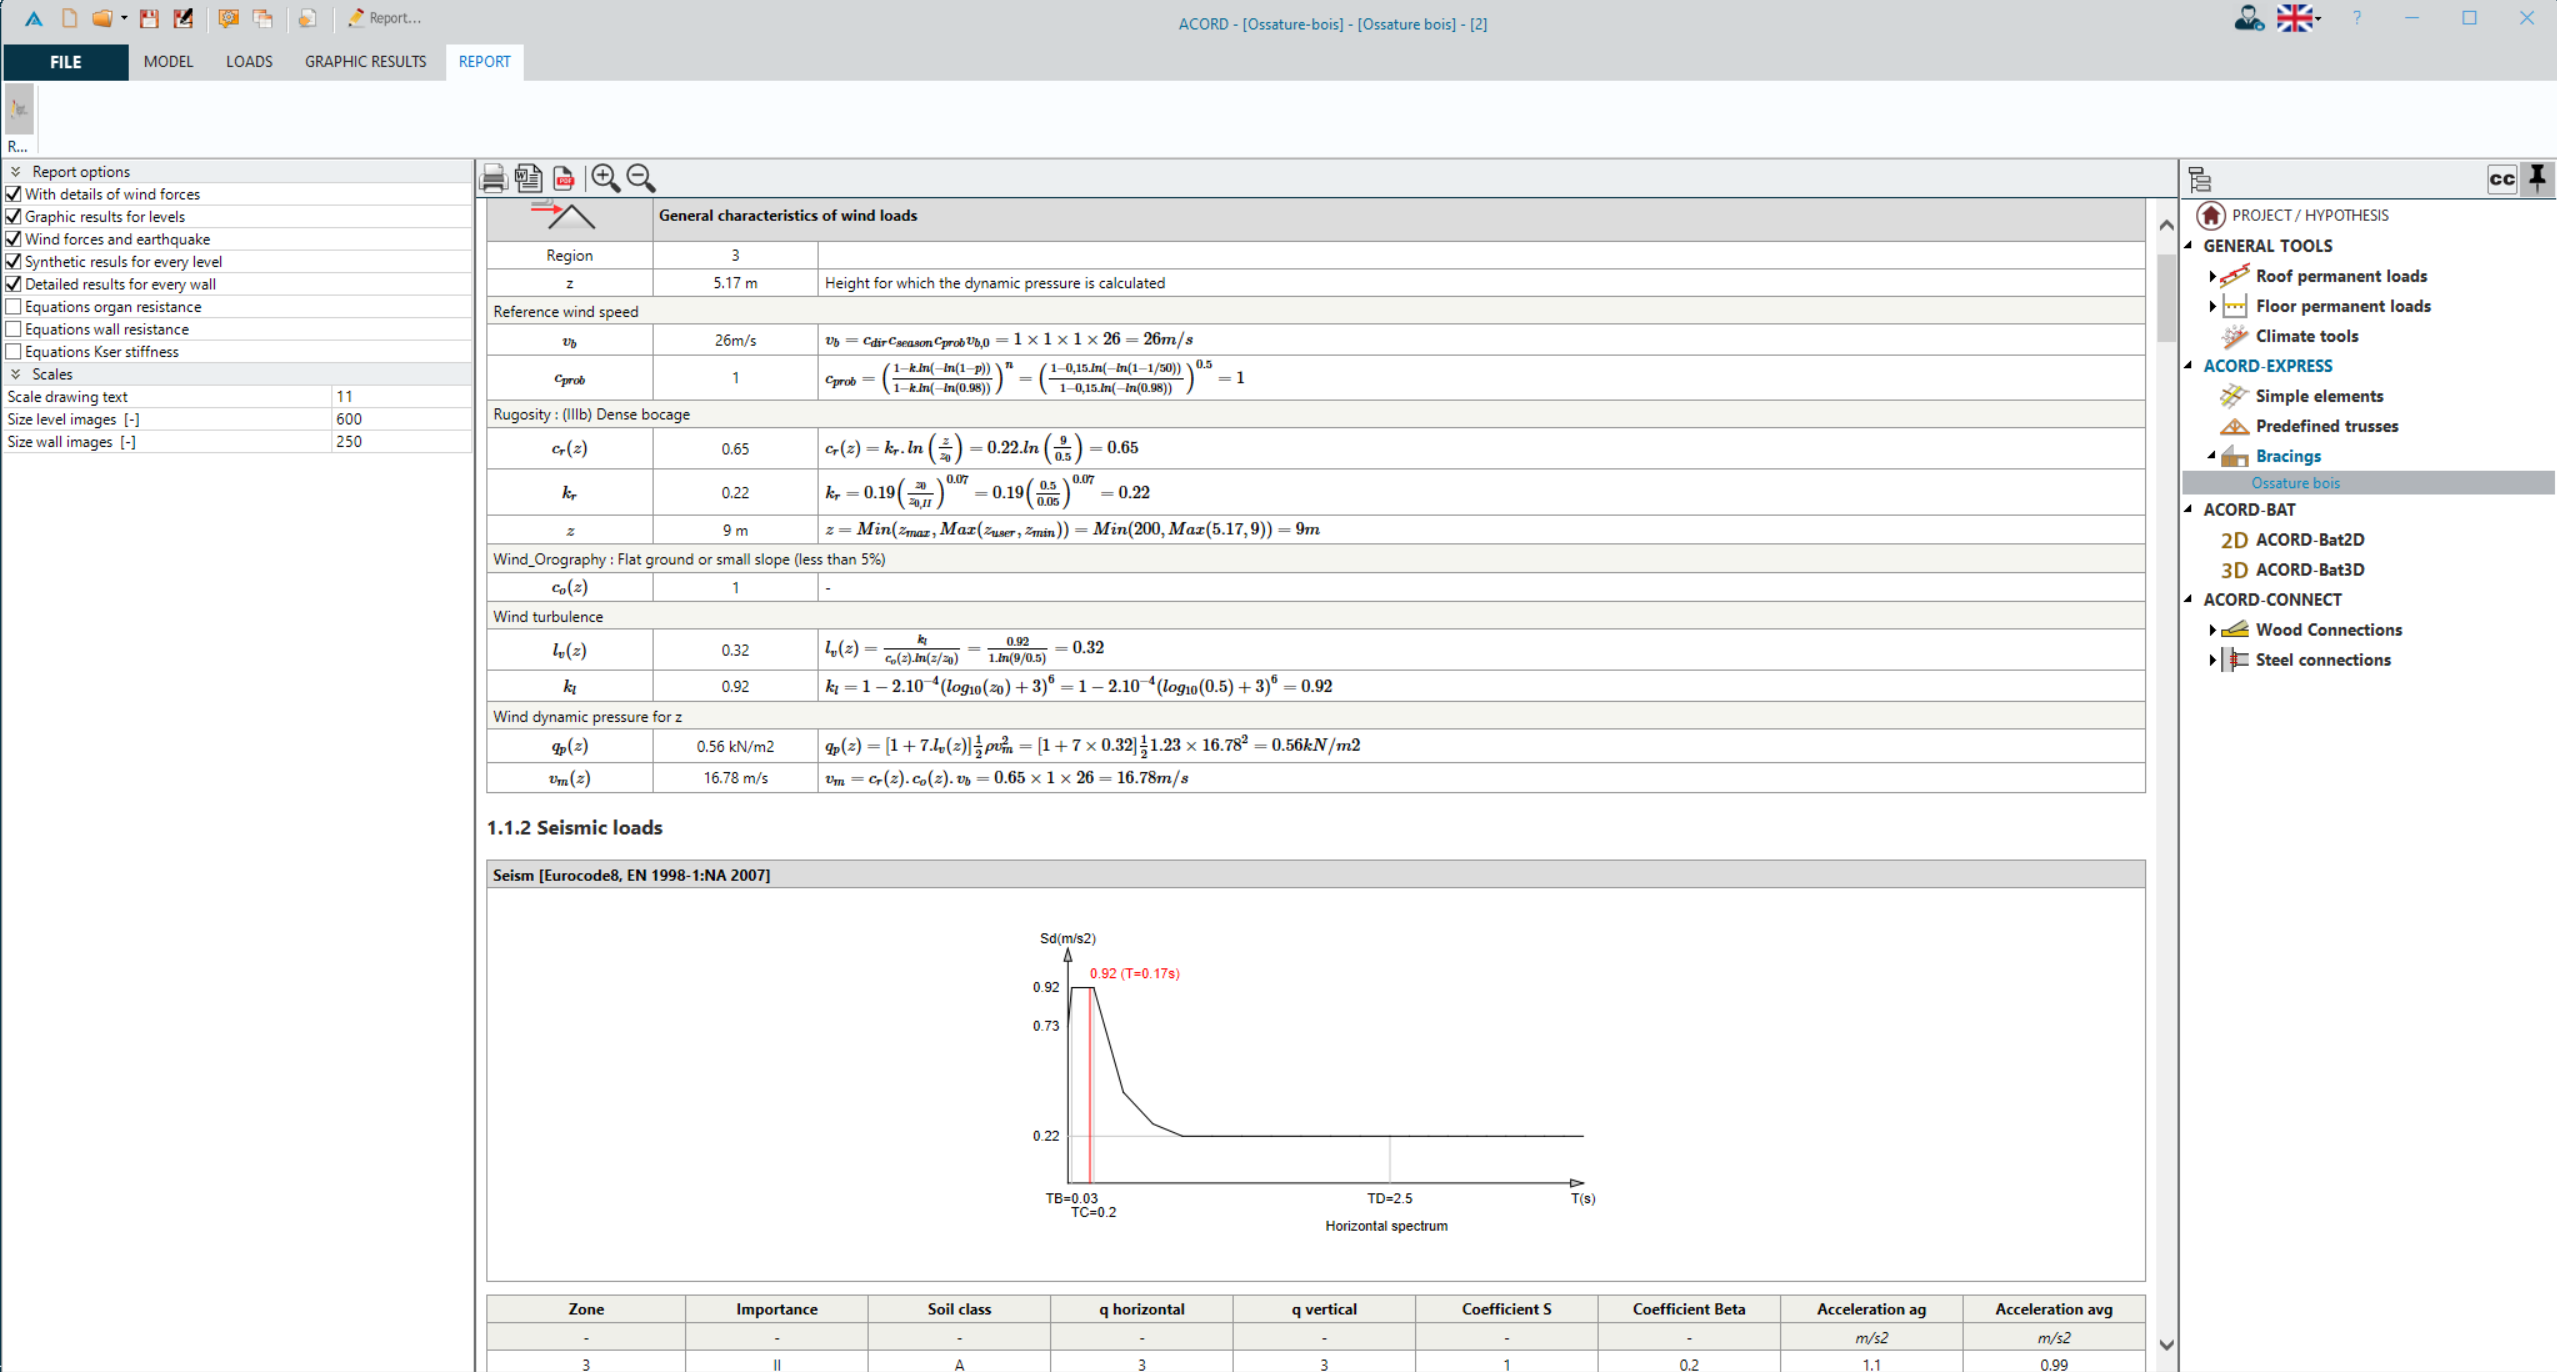Zoom out of the report view
2557x1372 pixels.
[x=641, y=179]
